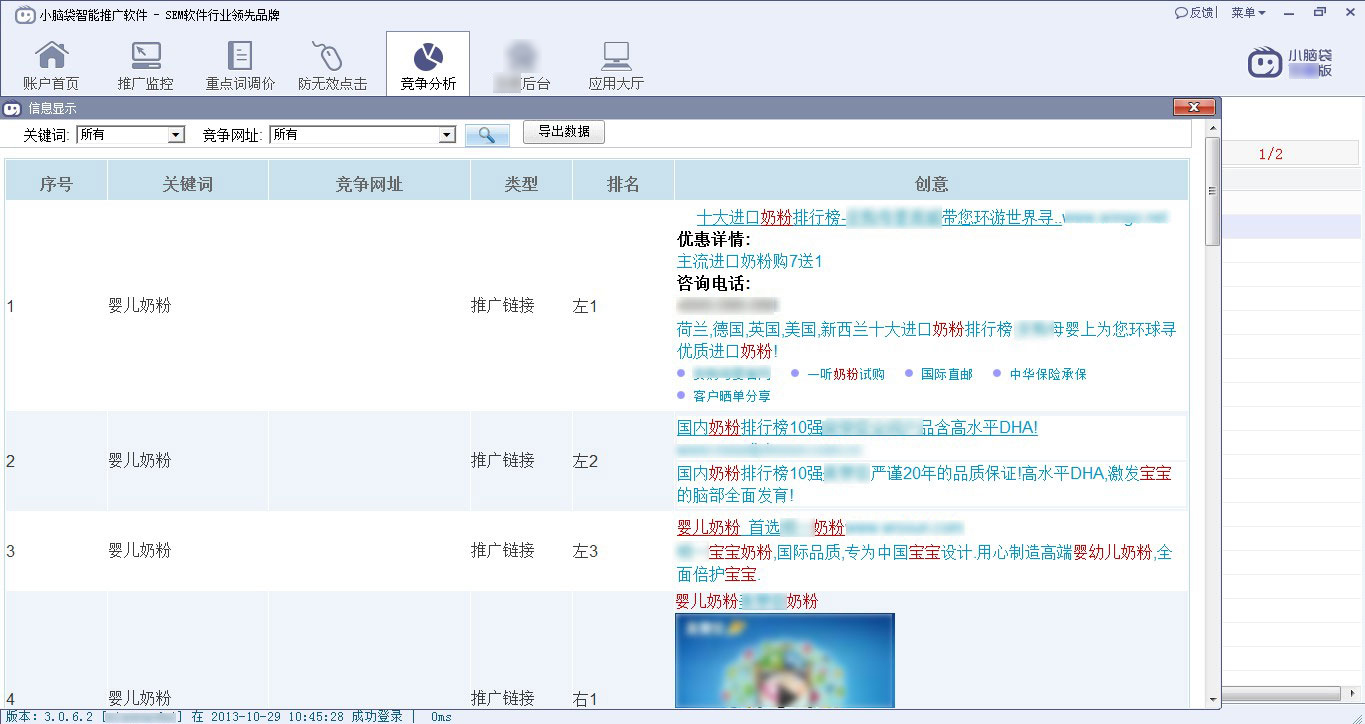
Task: Open the 重点词调价 document tab
Action: point(240,65)
